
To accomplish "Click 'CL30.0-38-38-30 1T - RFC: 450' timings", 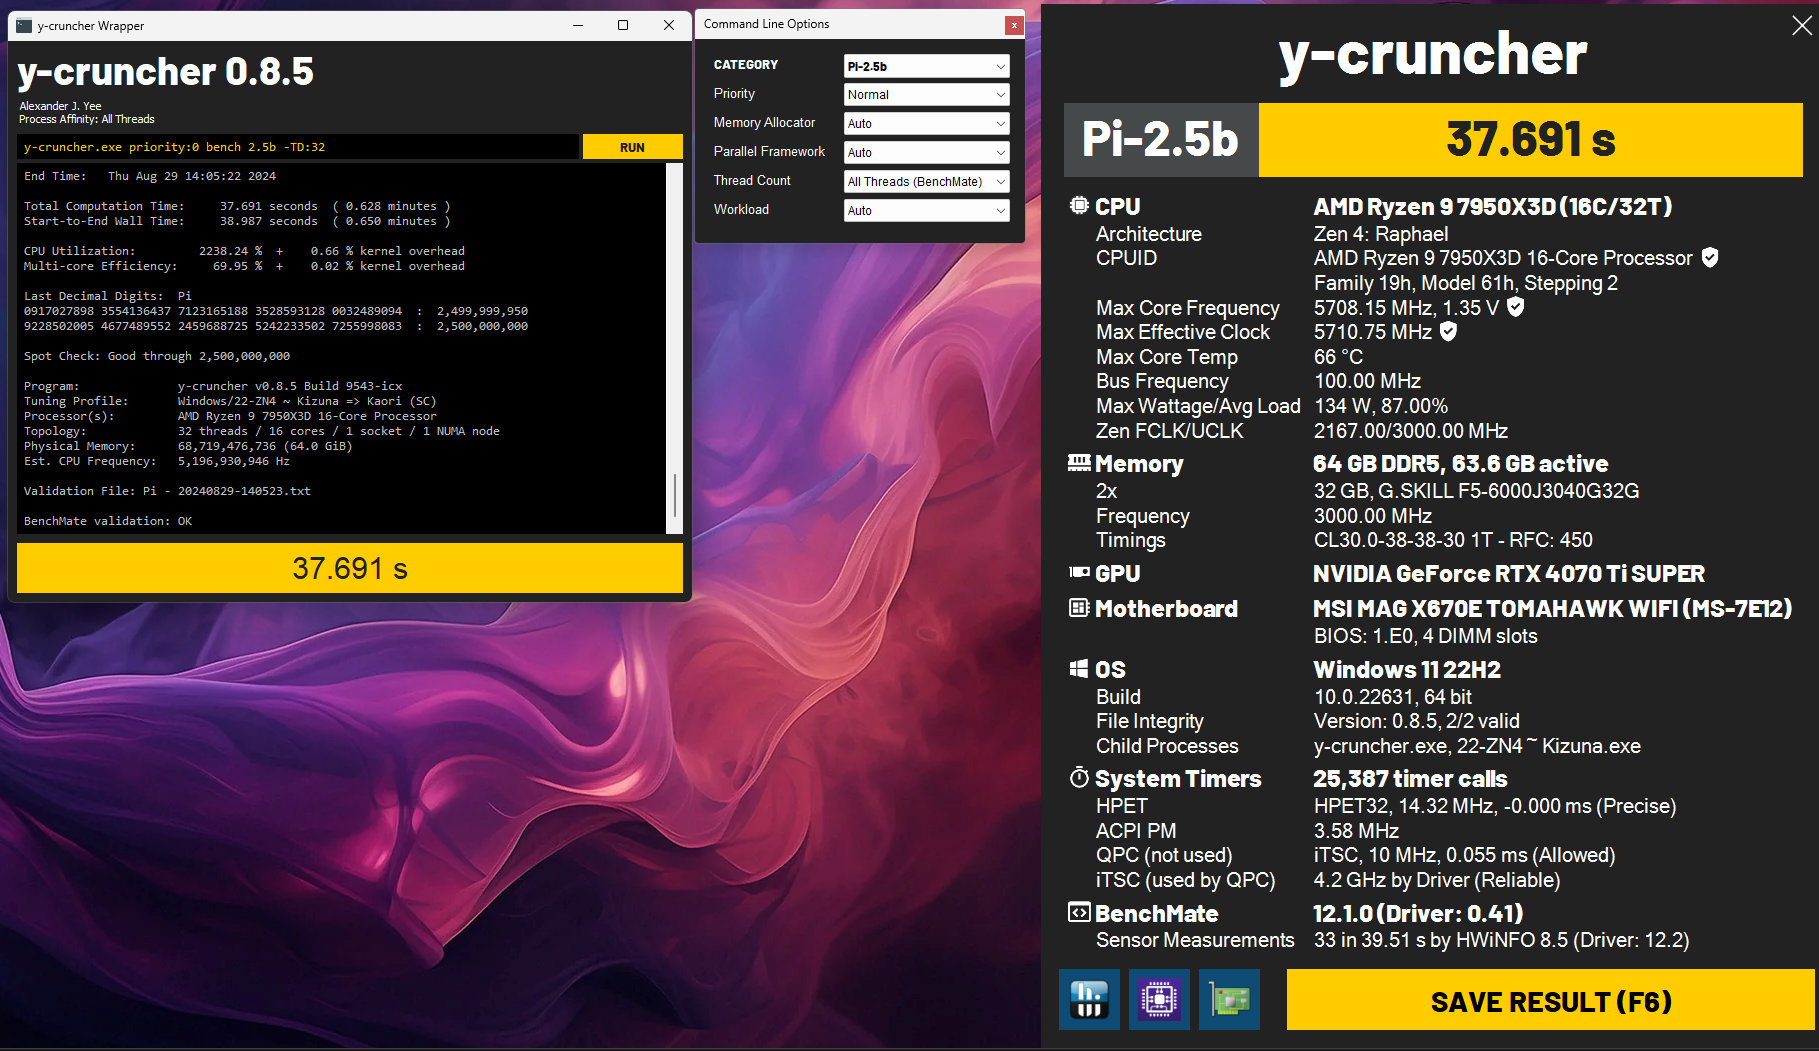I will point(1453,540).
